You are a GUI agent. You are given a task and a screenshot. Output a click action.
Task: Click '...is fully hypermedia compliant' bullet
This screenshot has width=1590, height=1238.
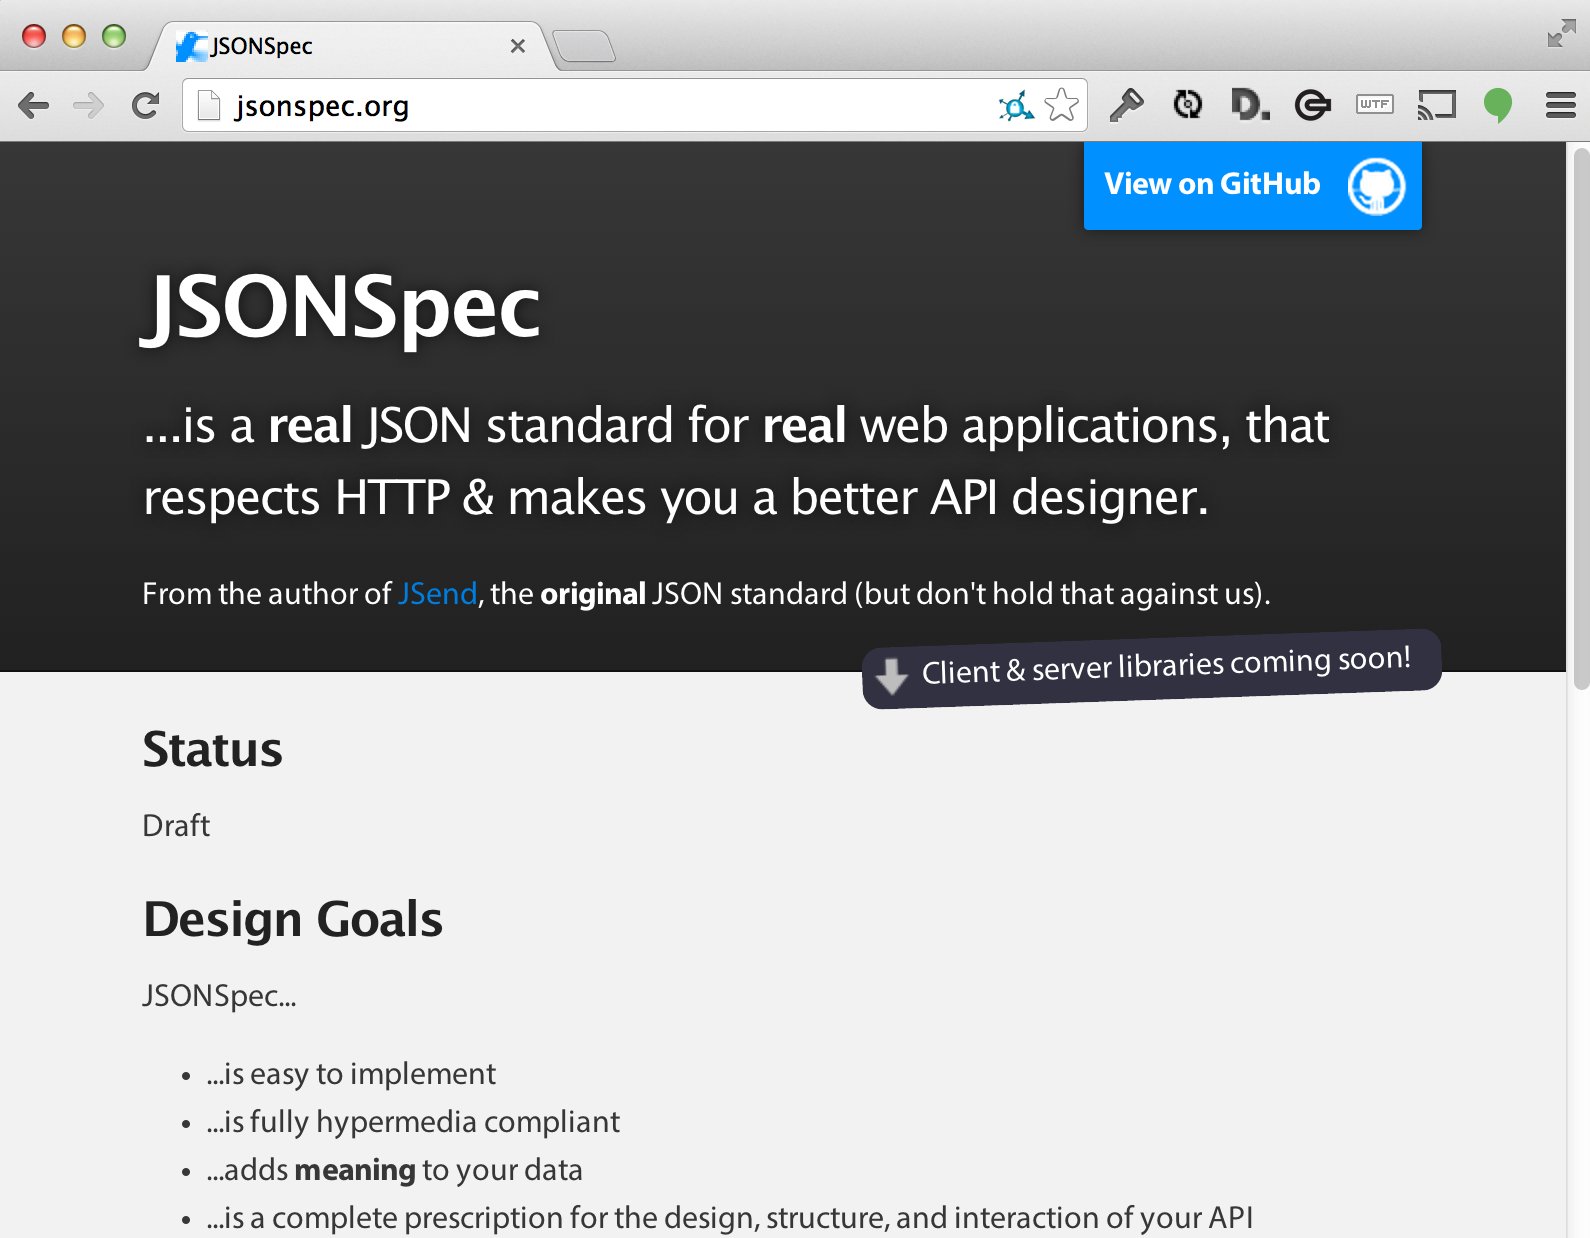coord(413,1122)
